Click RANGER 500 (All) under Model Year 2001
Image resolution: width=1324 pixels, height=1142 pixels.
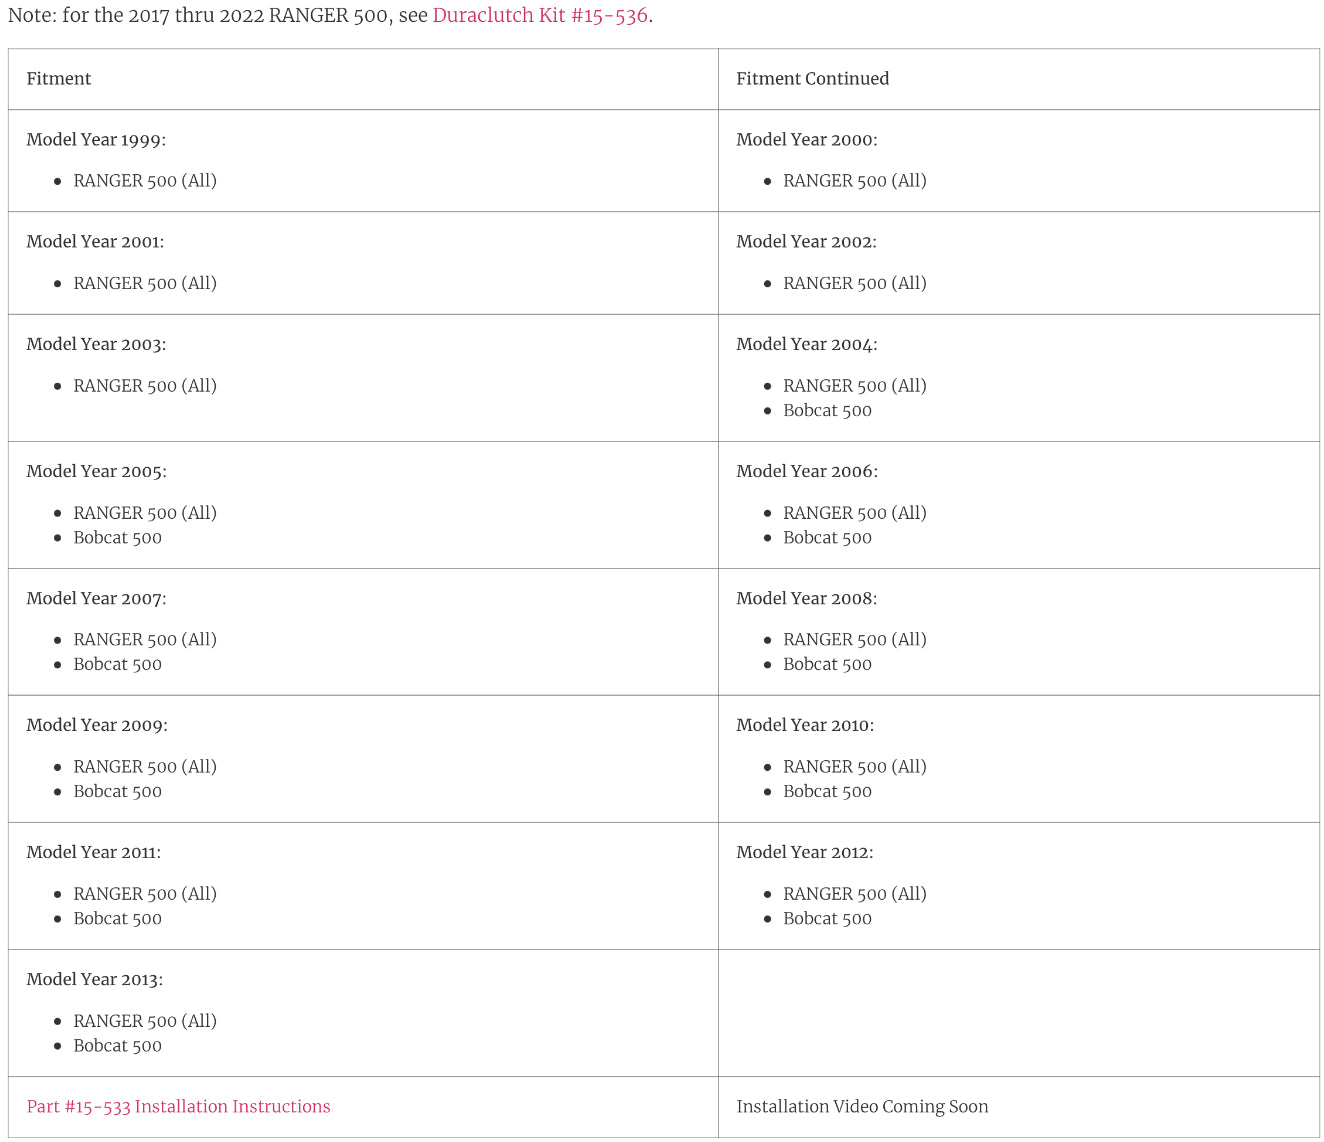(145, 283)
